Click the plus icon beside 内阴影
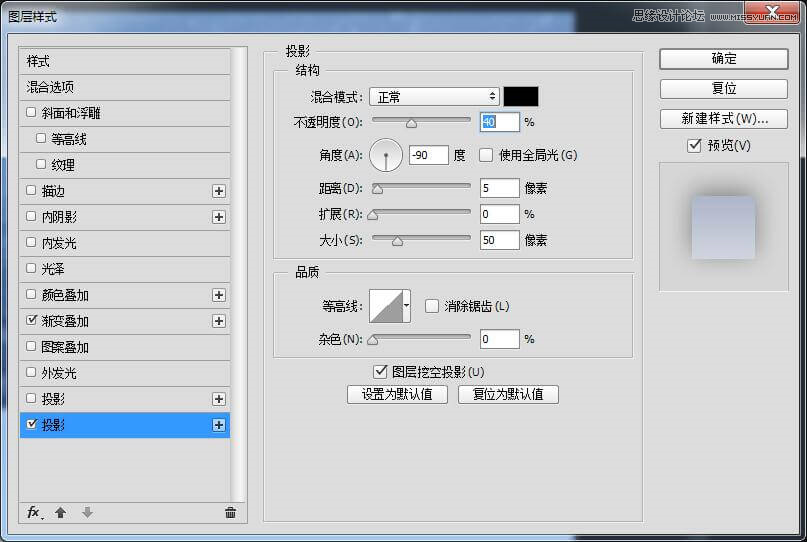The image size is (807, 542). tap(219, 217)
